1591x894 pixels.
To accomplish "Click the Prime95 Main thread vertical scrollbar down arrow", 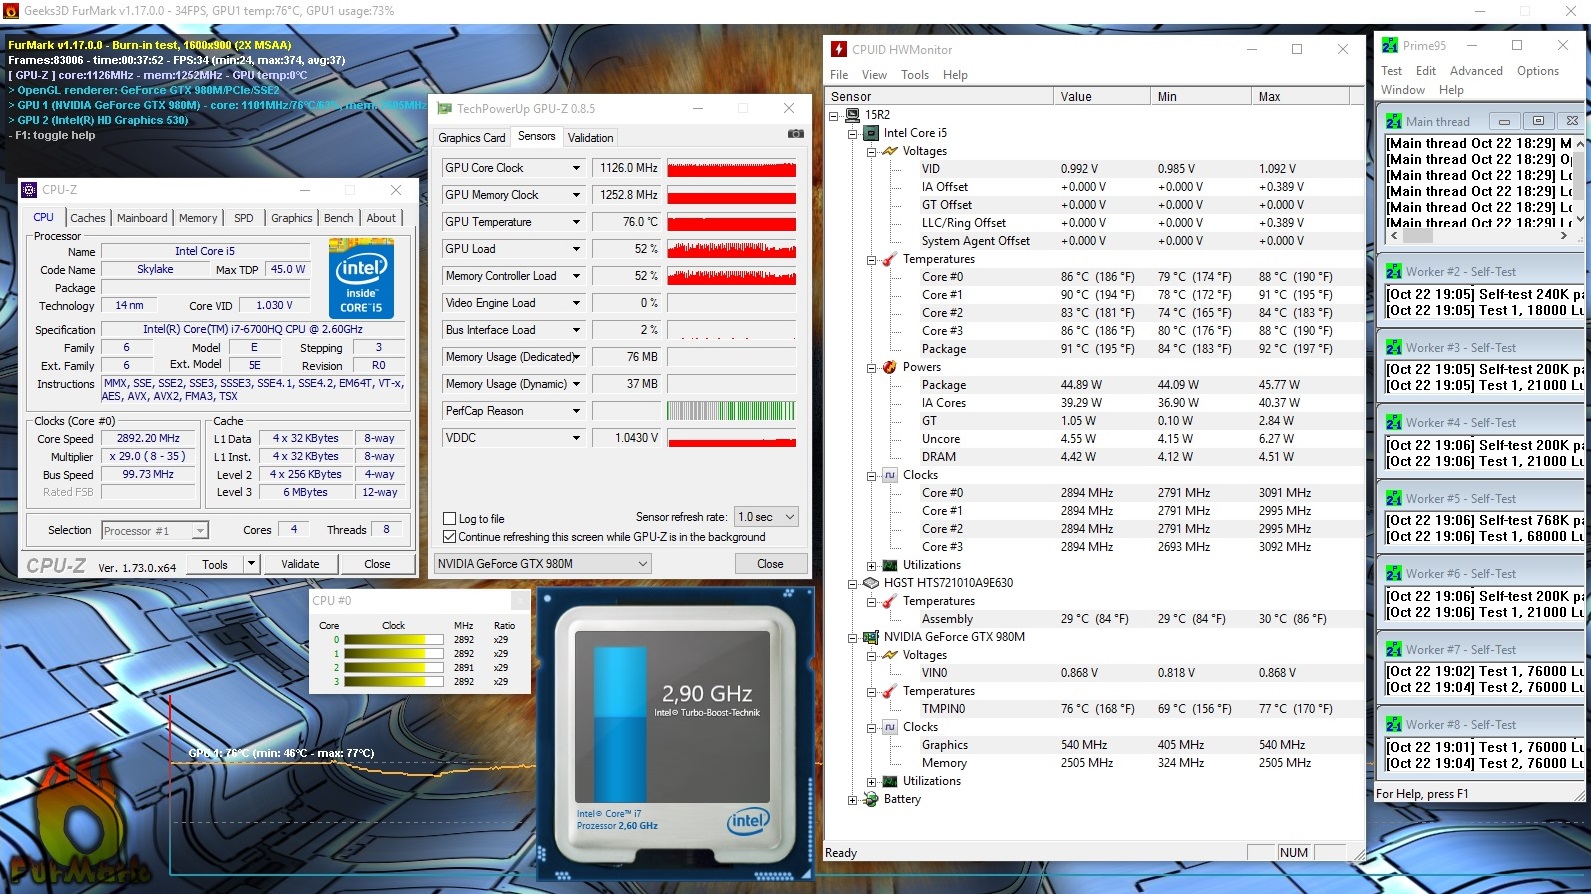I will (1580, 220).
